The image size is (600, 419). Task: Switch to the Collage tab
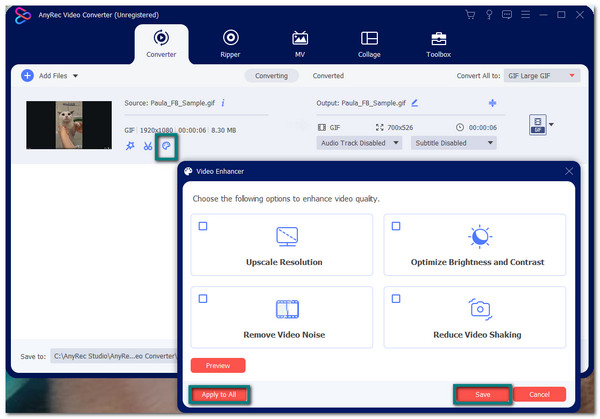pos(369,44)
